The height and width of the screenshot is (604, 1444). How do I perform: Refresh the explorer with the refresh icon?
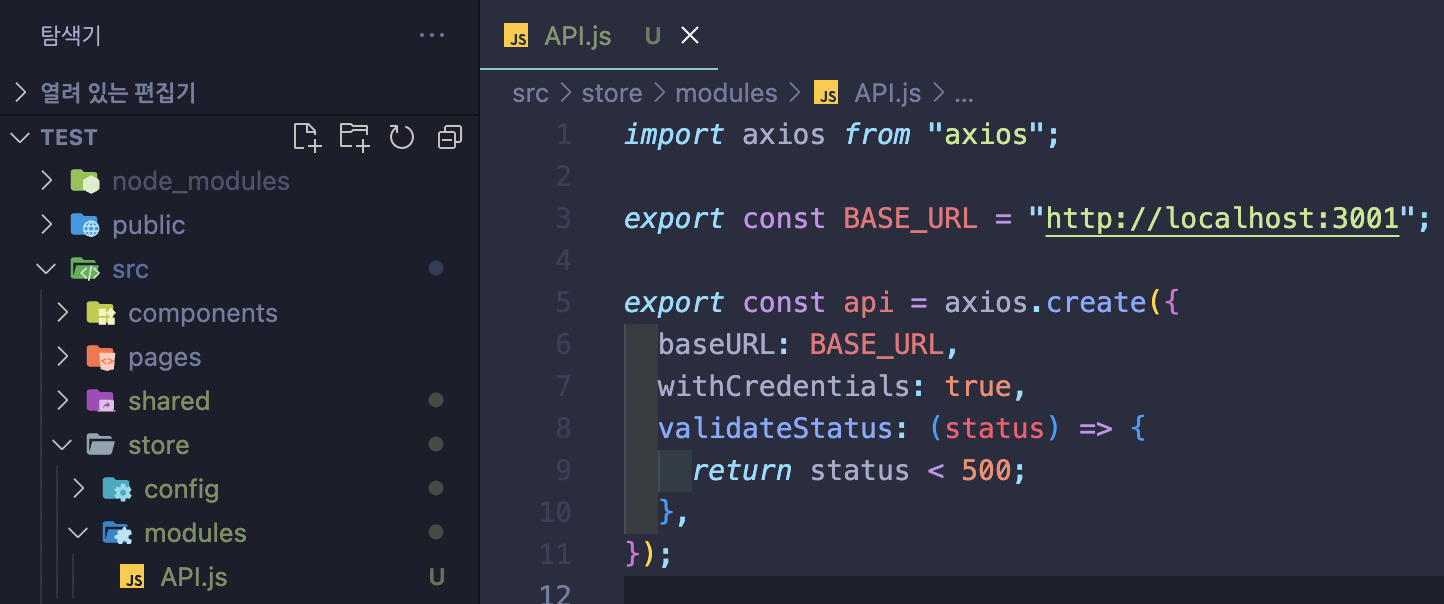[402, 137]
